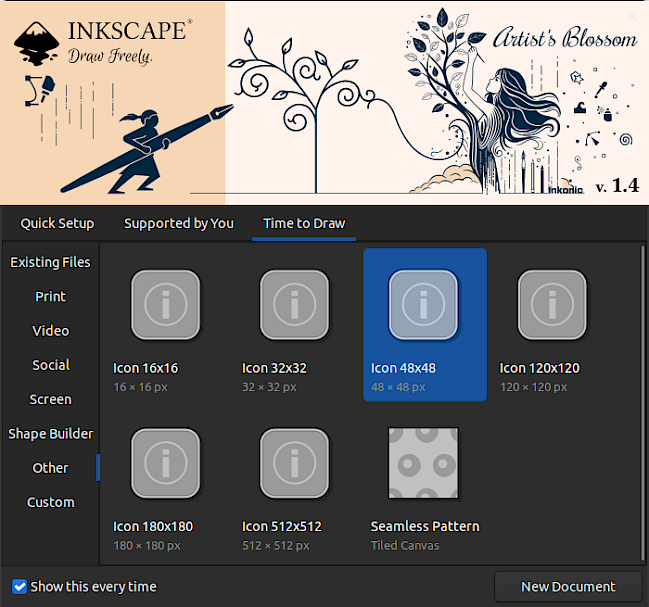Open the Social templates category

[50, 365]
